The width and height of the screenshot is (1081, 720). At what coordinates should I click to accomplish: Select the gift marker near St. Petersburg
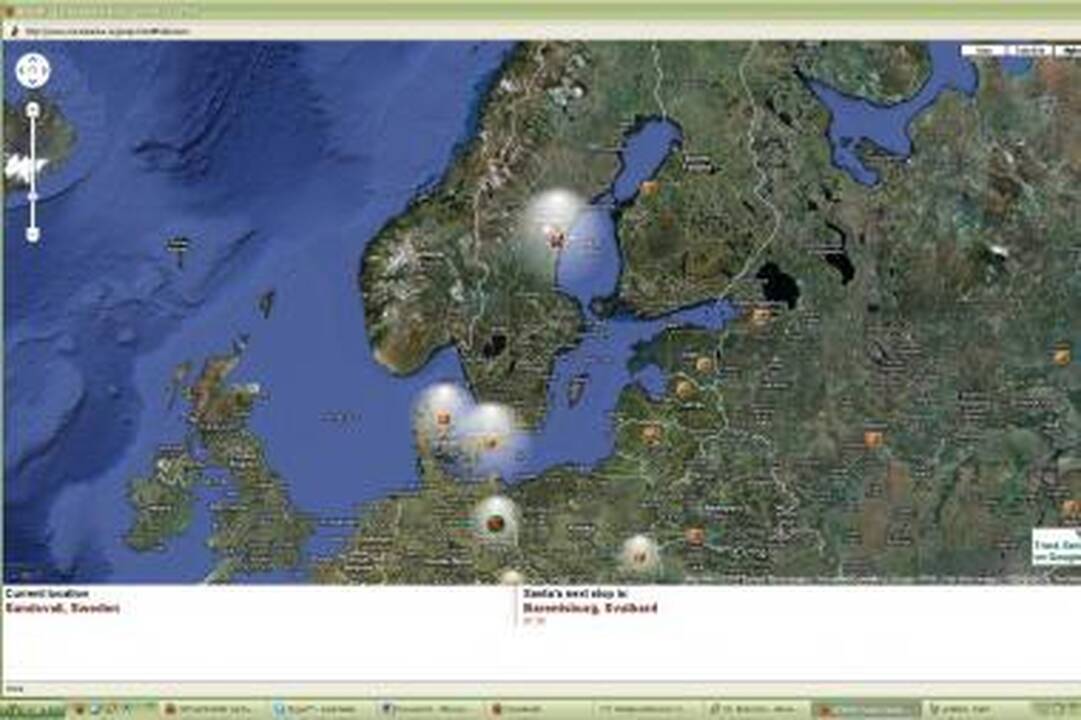[760, 316]
